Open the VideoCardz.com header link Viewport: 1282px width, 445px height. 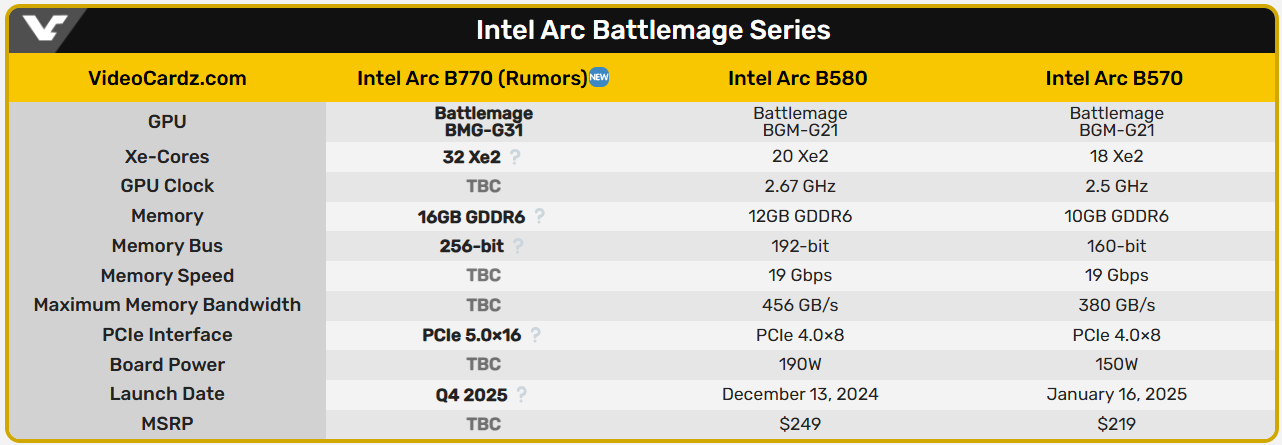click(x=167, y=78)
